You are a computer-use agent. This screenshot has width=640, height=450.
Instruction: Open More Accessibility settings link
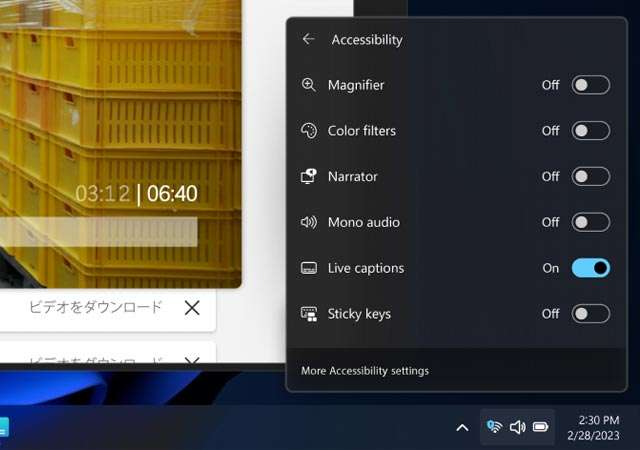pyautogui.click(x=365, y=371)
